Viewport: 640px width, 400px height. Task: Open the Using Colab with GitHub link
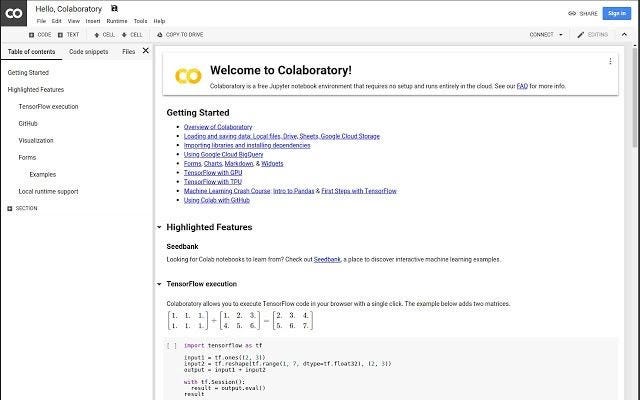[217, 200]
